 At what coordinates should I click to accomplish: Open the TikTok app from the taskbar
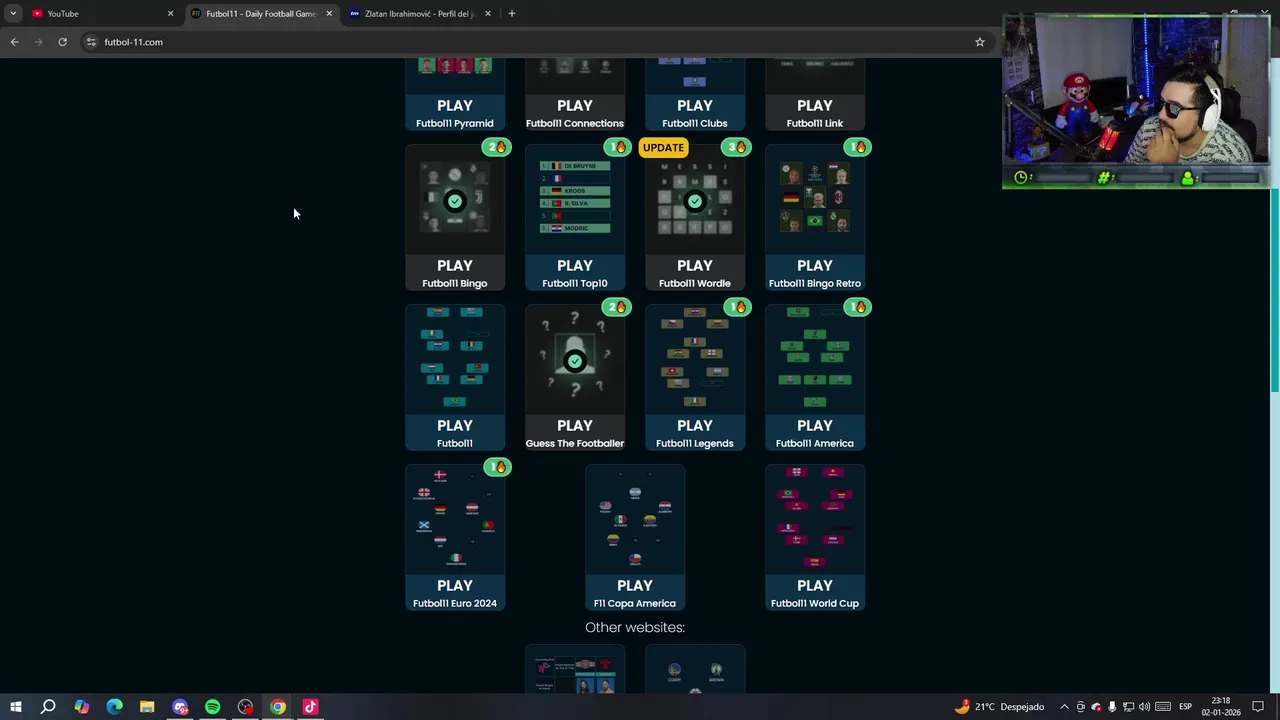point(310,707)
